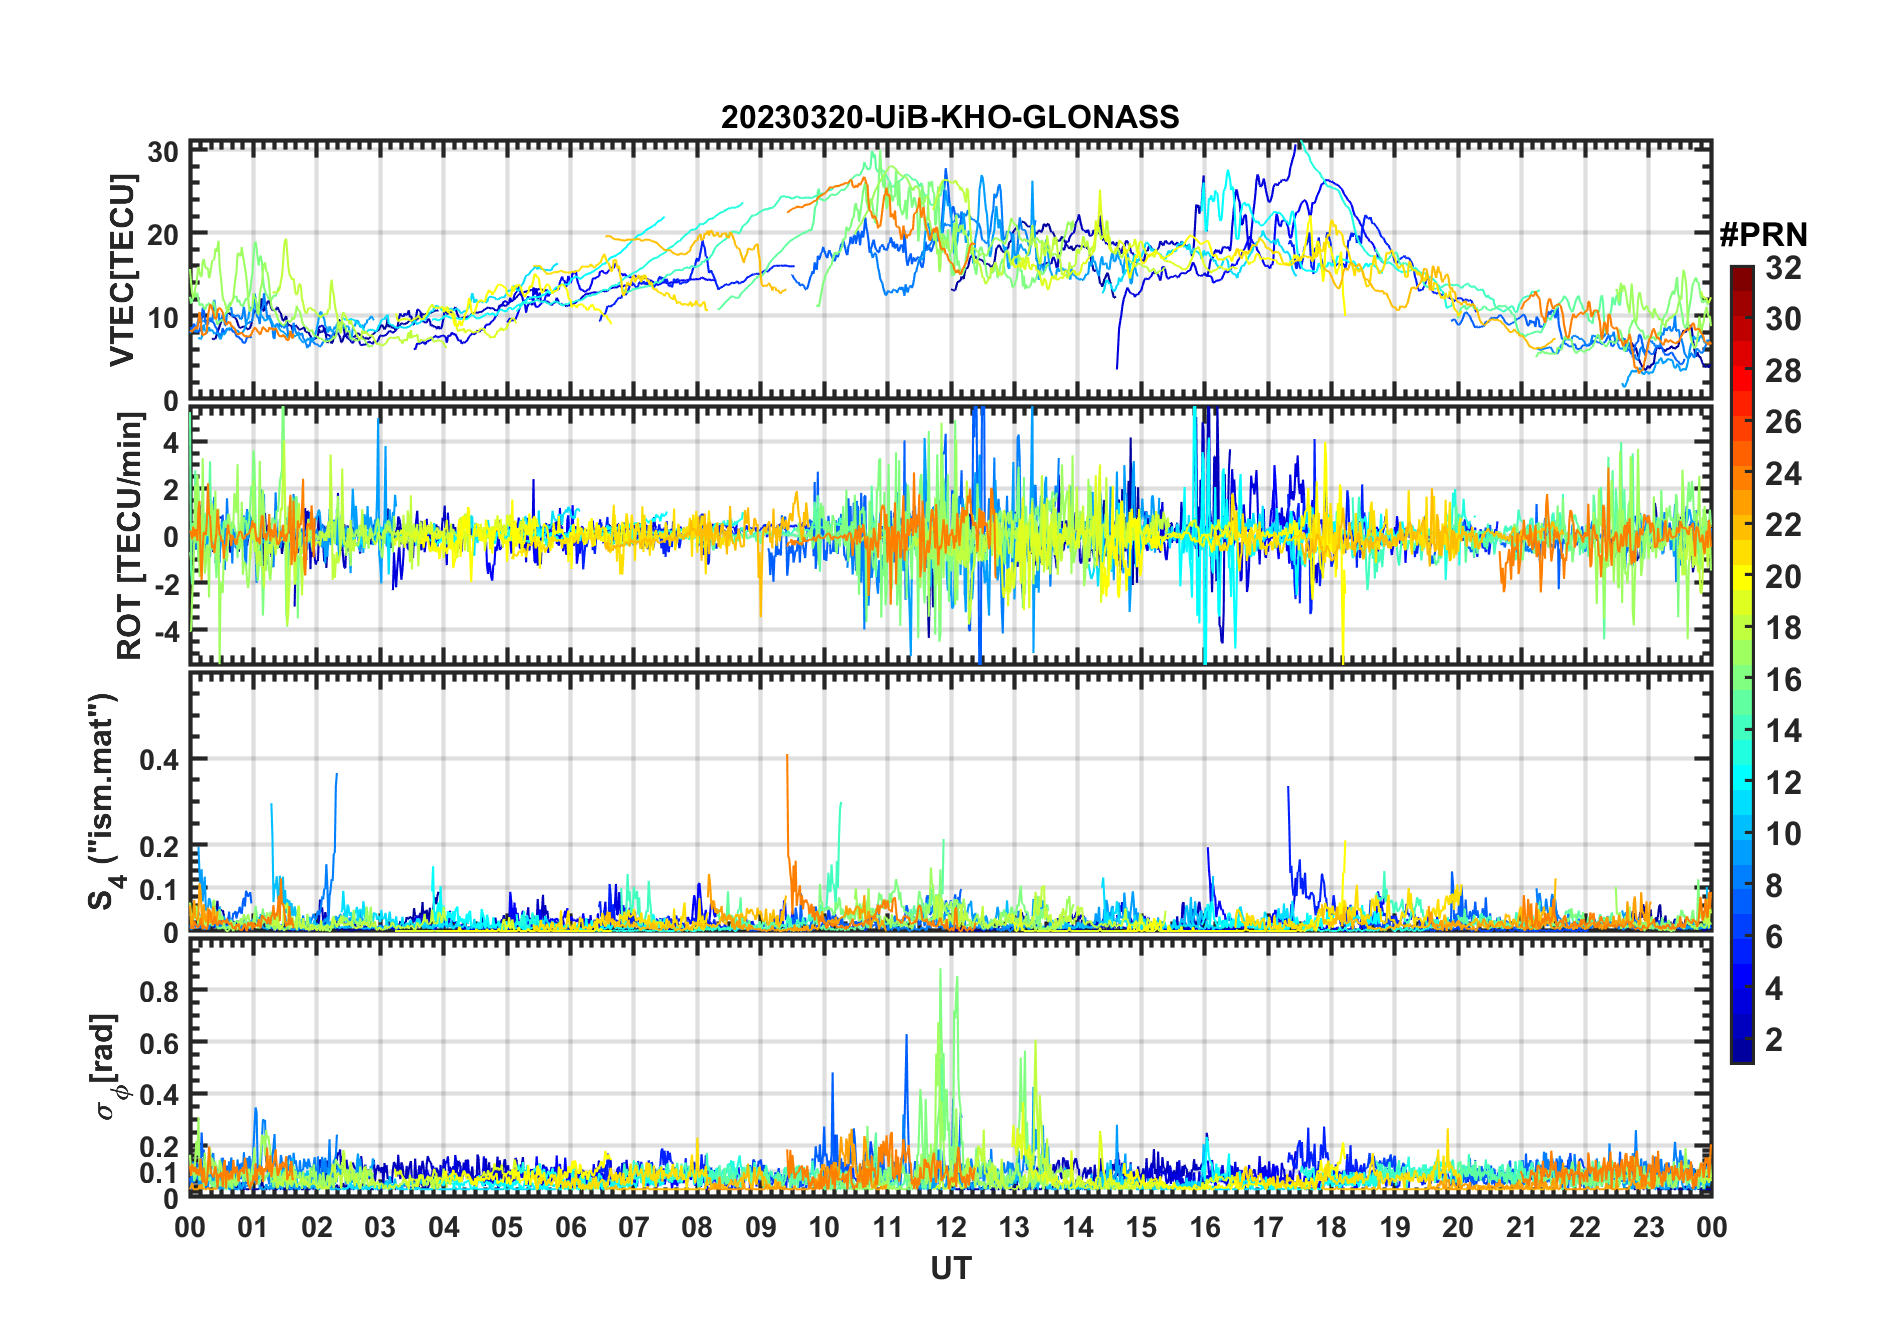
Task: Click sigma phi y-axis tick label 0.8
Action: (159, 991)
